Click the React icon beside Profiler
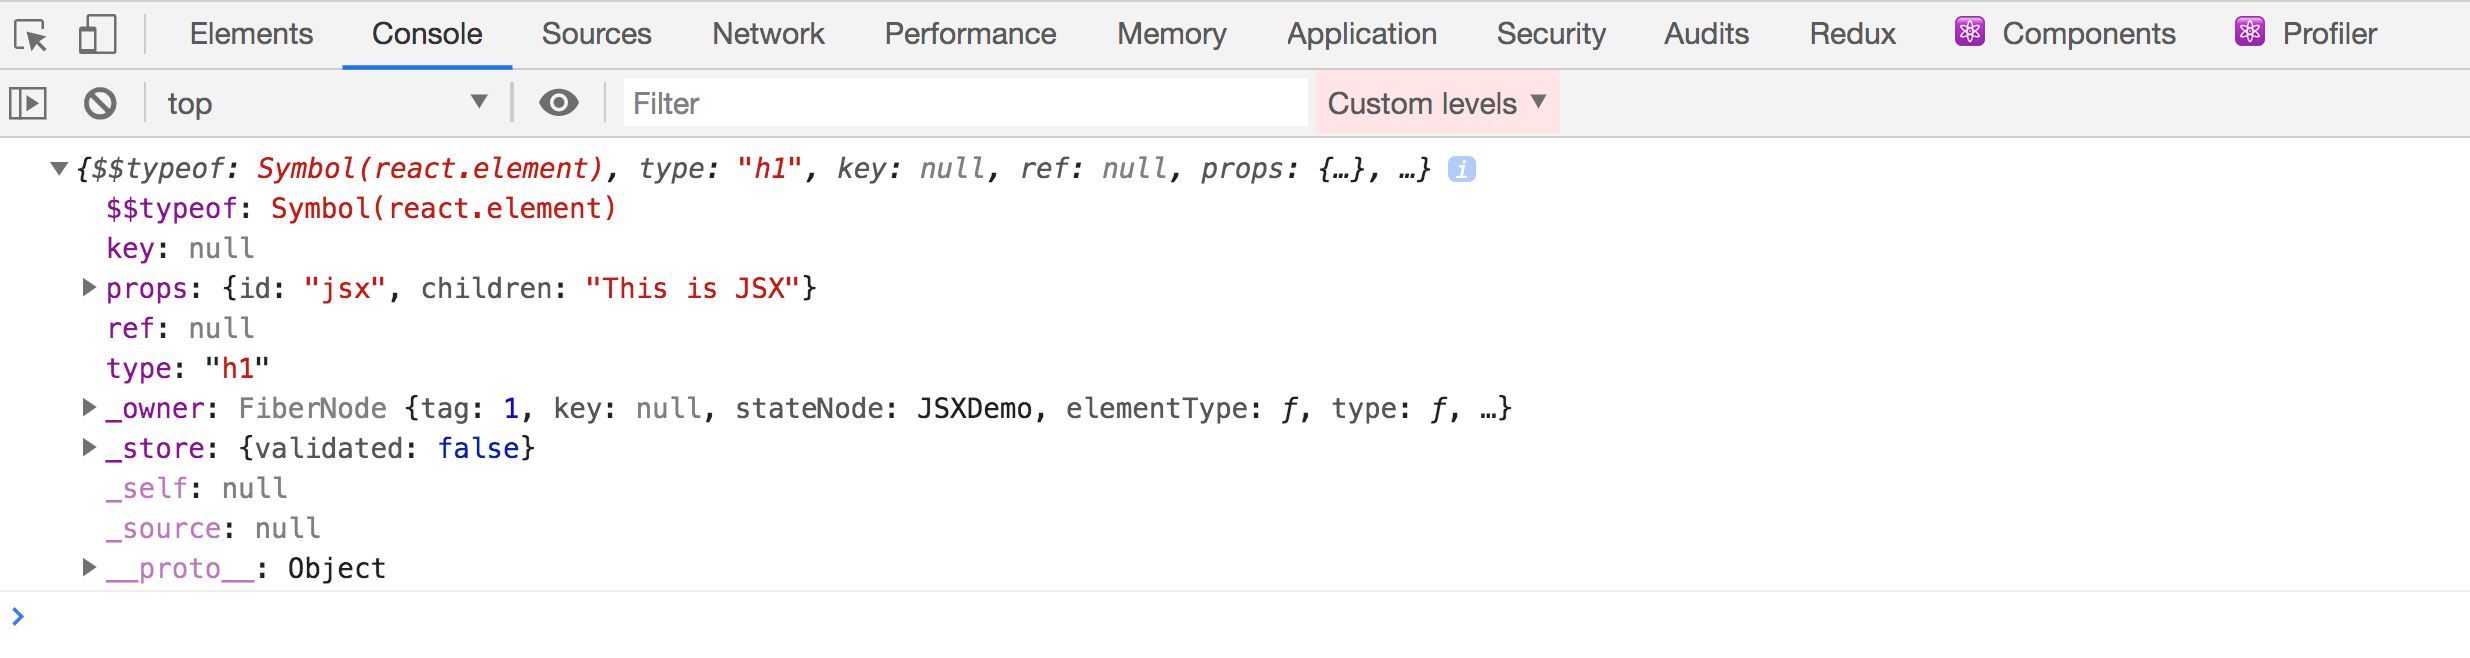The height and width of the screenshot is (658, 2470). 2250,32
